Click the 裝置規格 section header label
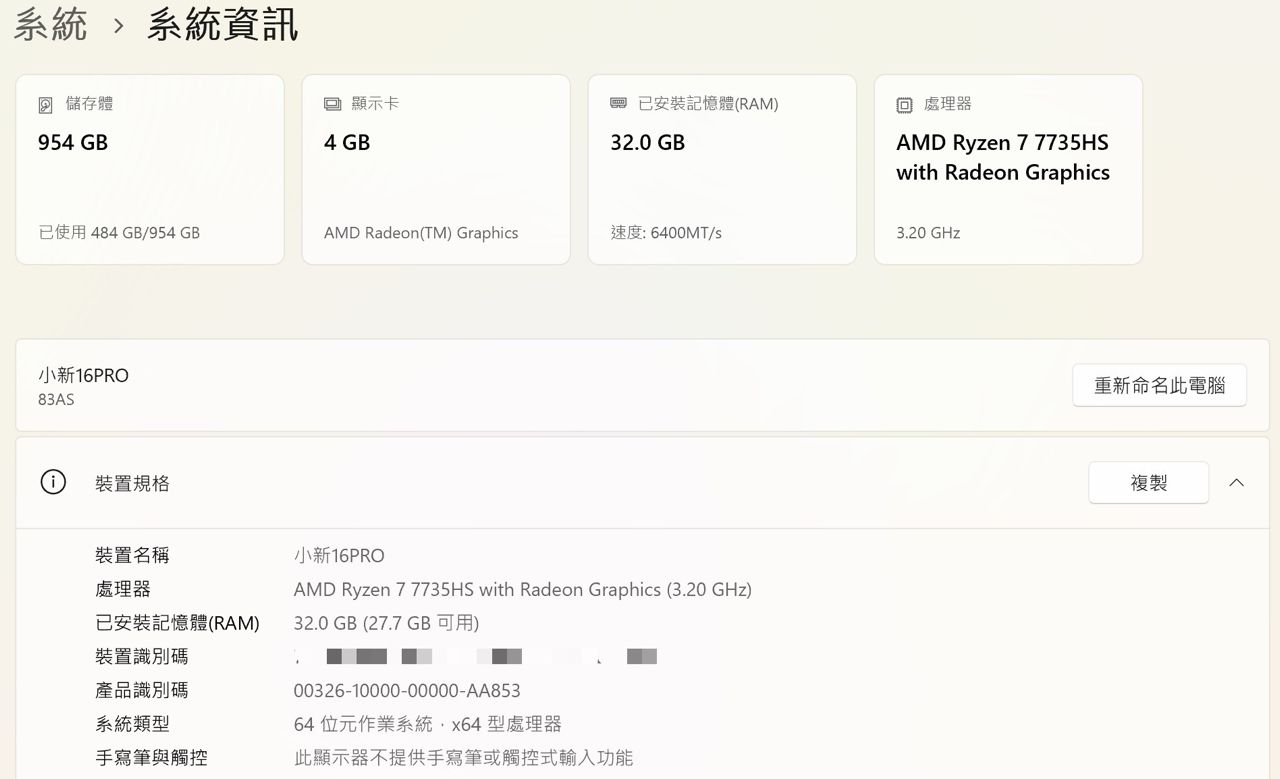1280x779 pixels. pos(132,484)
